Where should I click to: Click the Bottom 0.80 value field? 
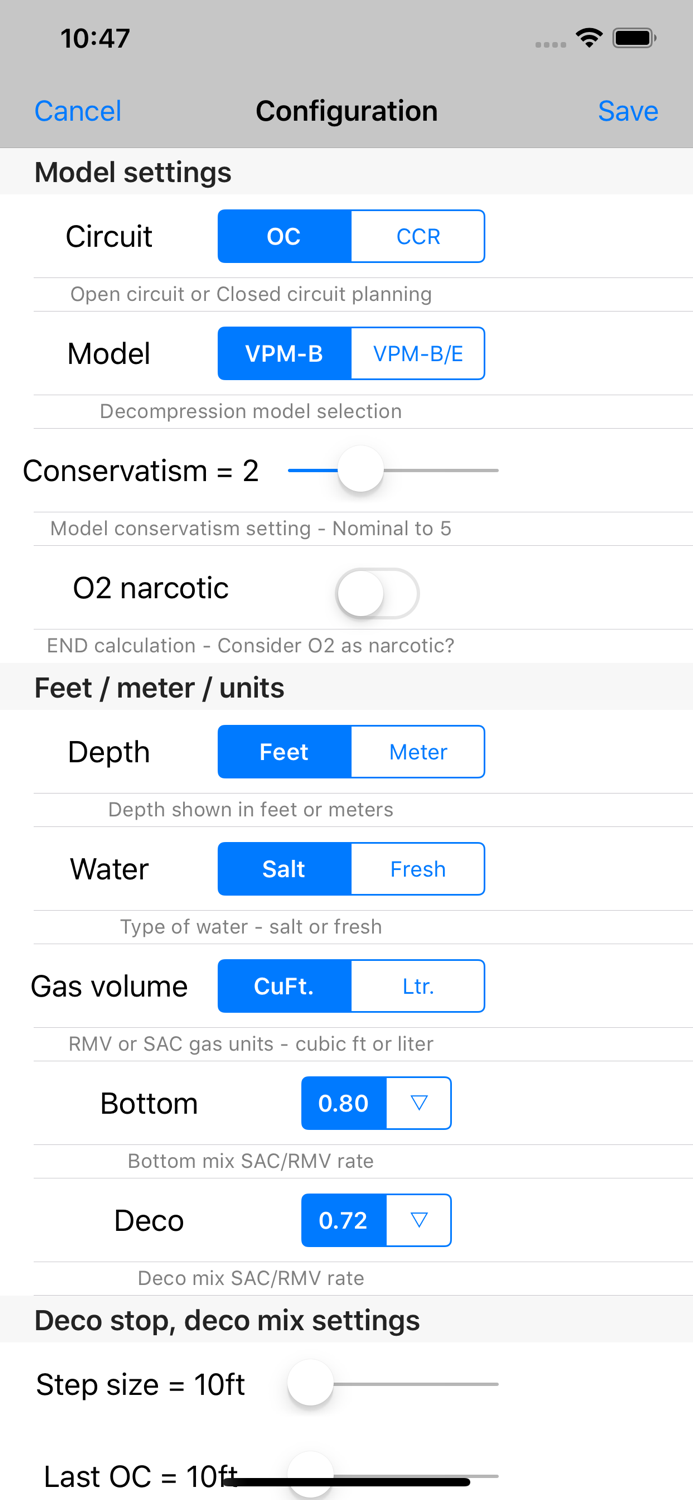click(343, 1103)
